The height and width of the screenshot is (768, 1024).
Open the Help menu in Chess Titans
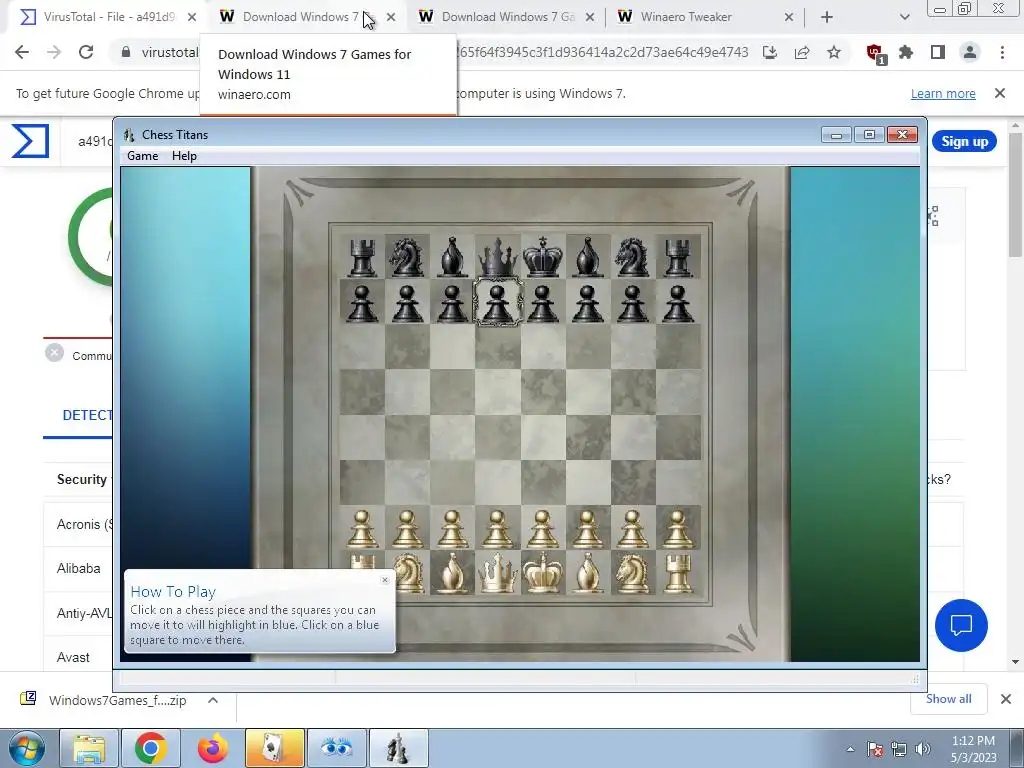184,156
